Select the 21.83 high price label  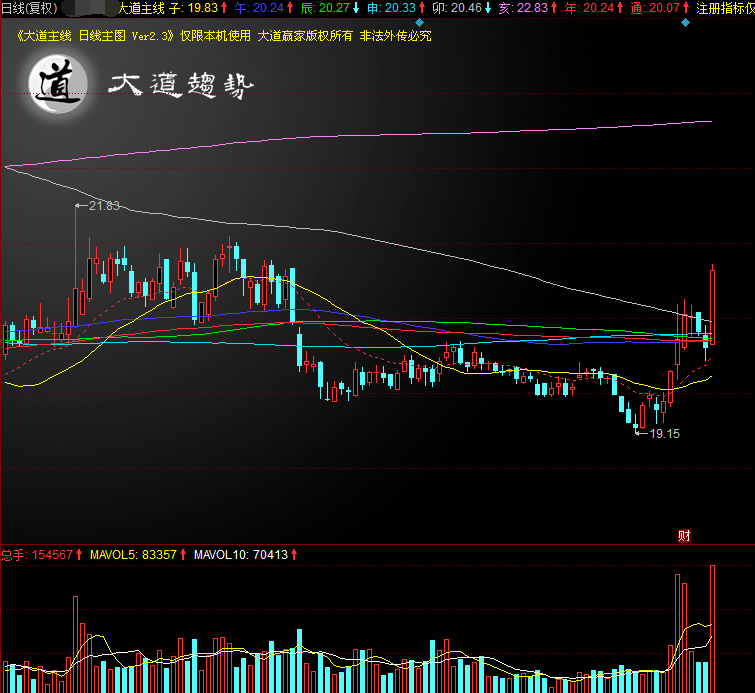103,206
